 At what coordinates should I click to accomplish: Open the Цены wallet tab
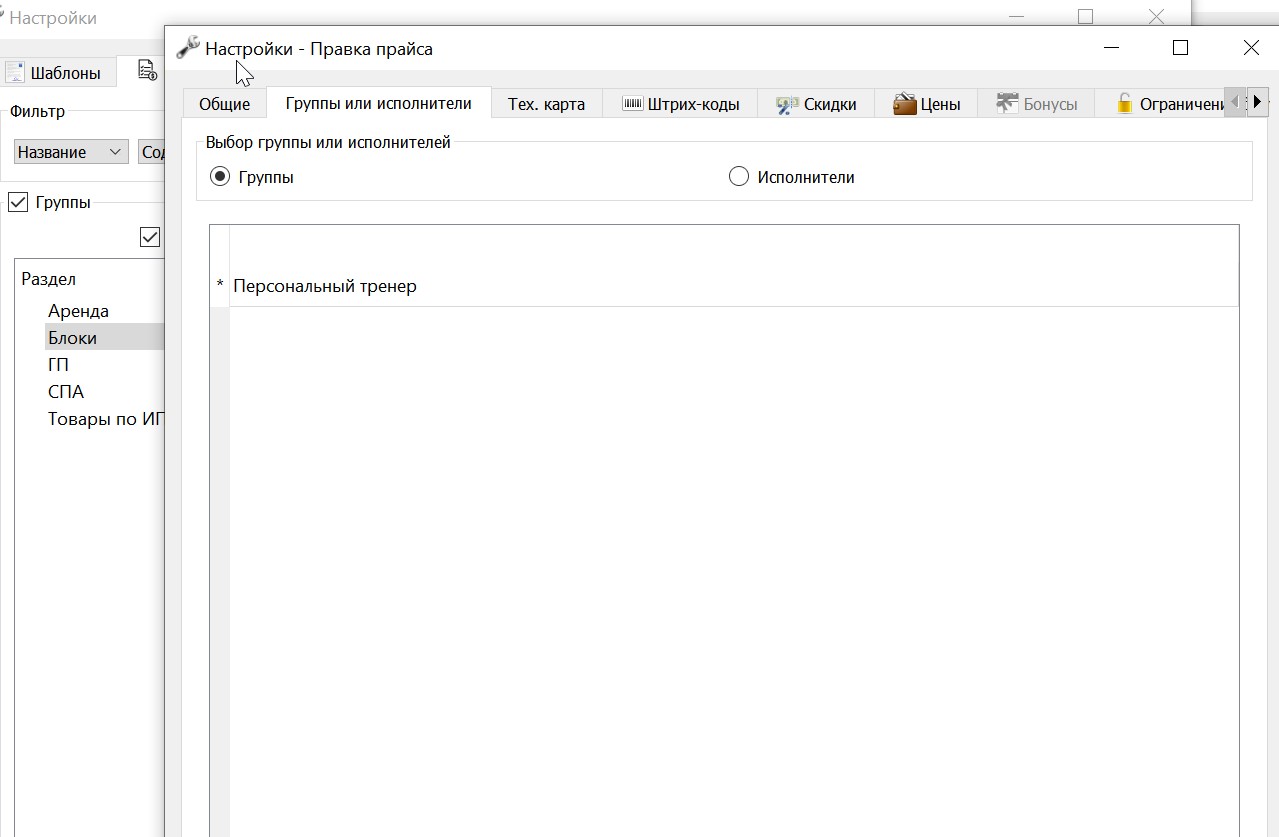click(926, 104)
